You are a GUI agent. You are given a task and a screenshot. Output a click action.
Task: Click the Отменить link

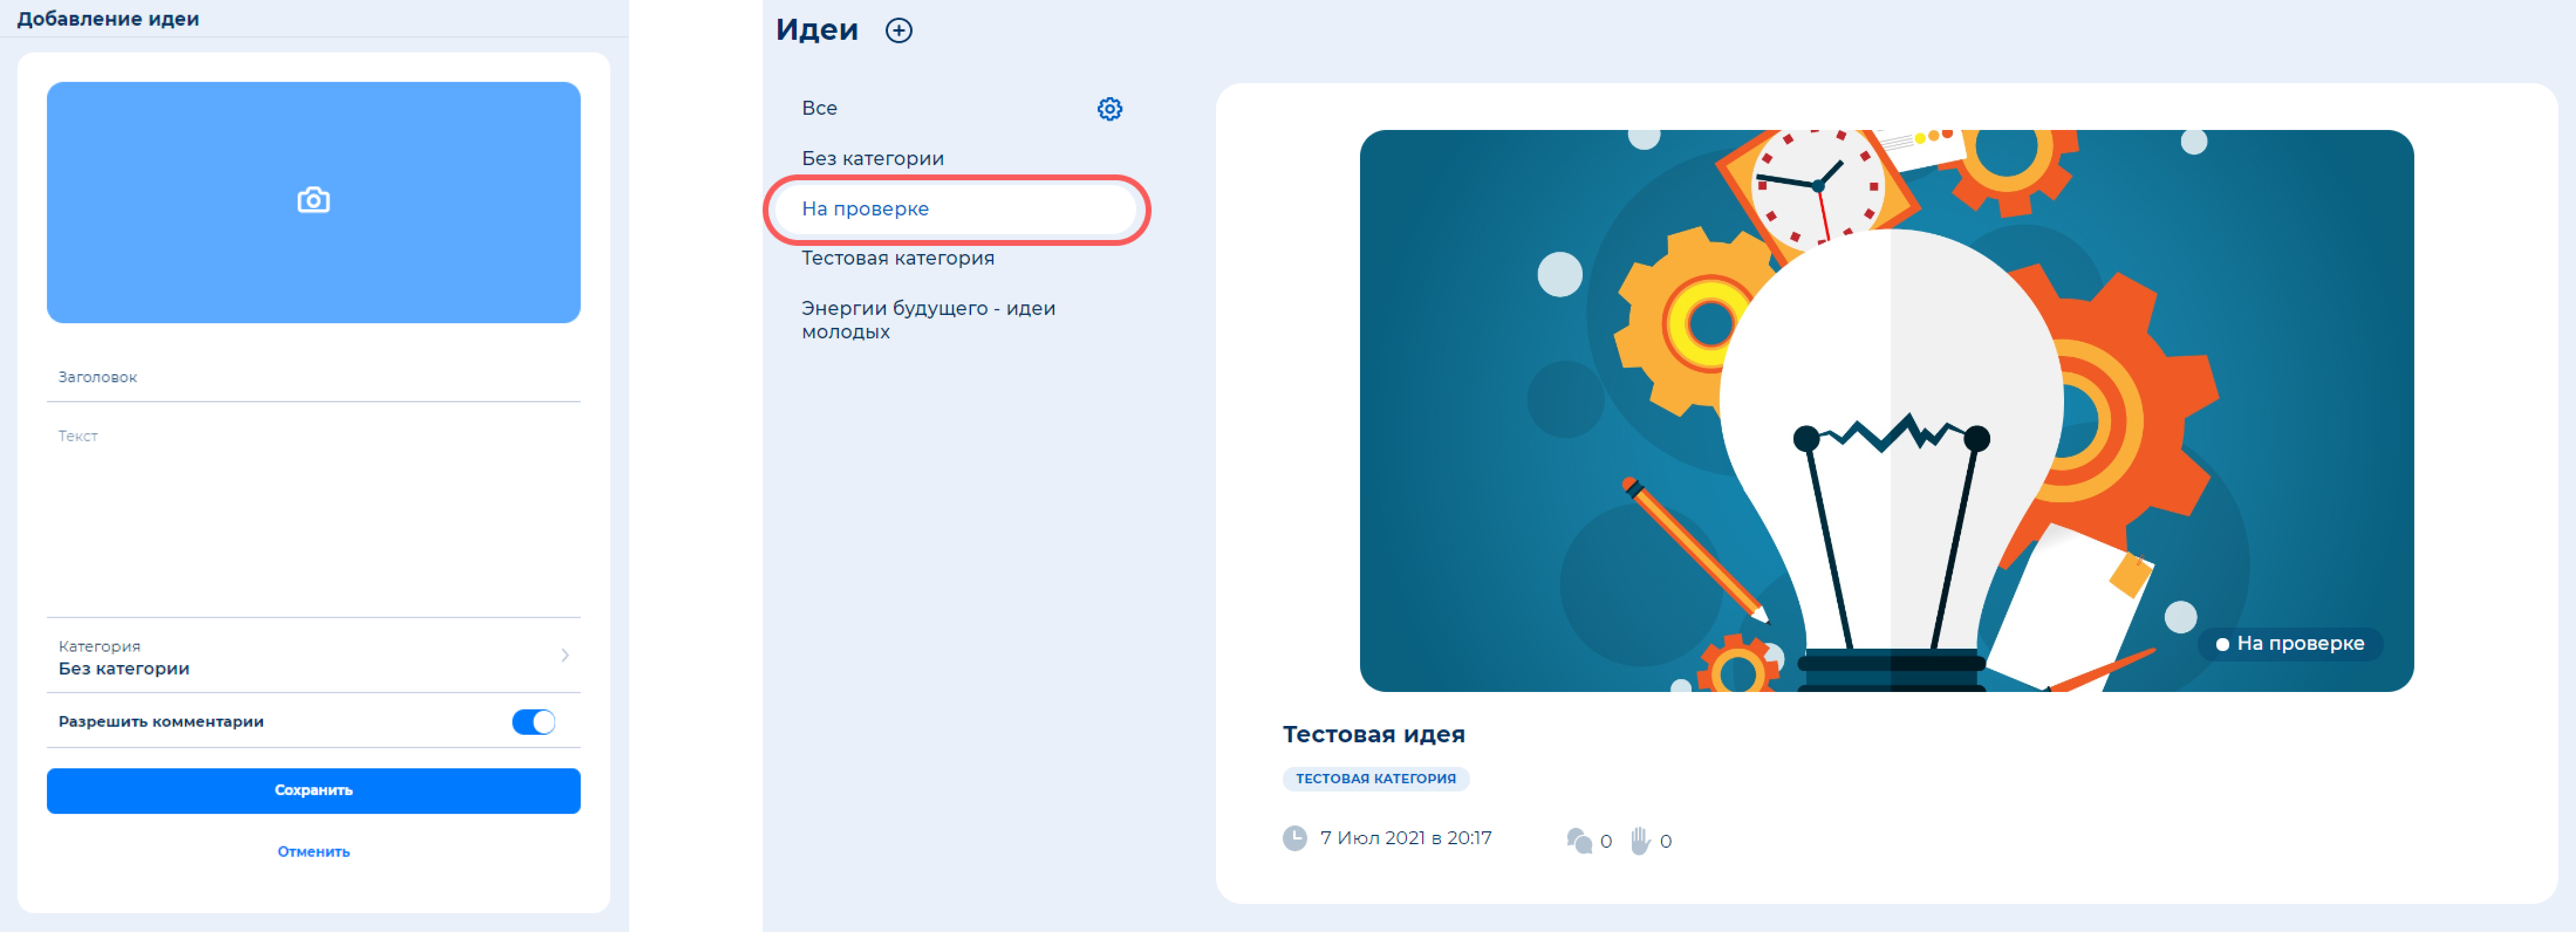click(x=313, y=852)
